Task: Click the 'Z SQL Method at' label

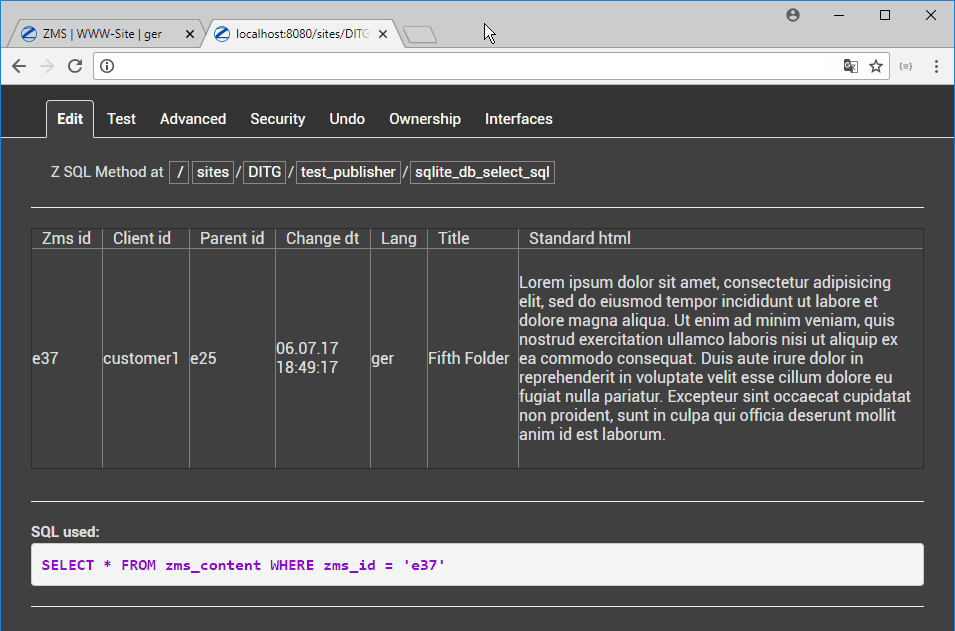Action: [107, 172]
